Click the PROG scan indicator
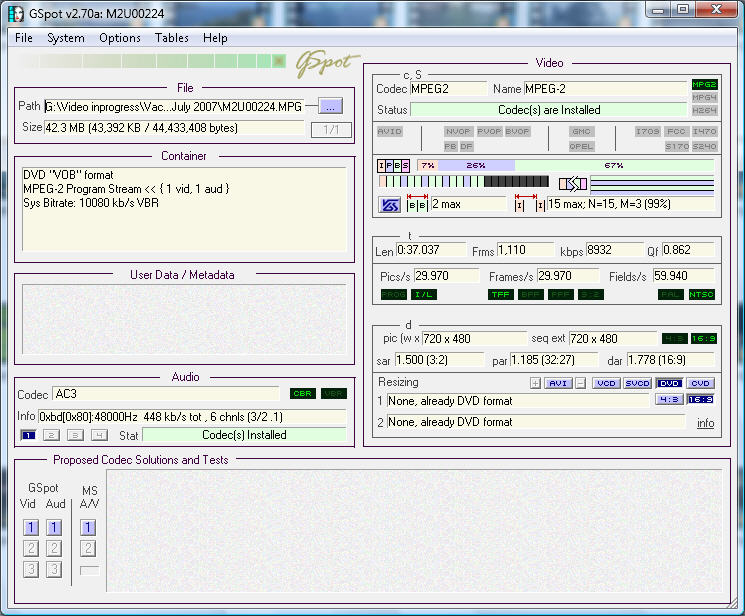The image size is (745, 616). point(393,295)
